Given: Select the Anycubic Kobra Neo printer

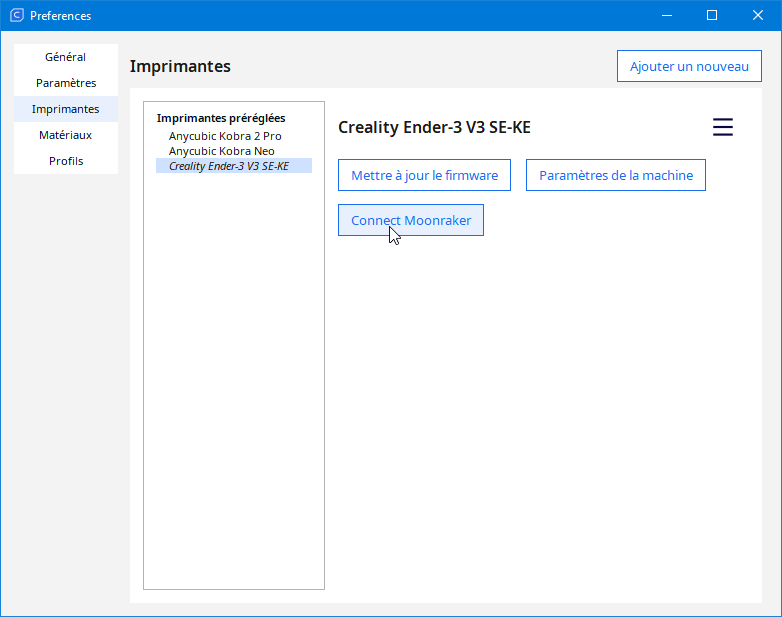Looking at the screenshot, I should 234,151.
